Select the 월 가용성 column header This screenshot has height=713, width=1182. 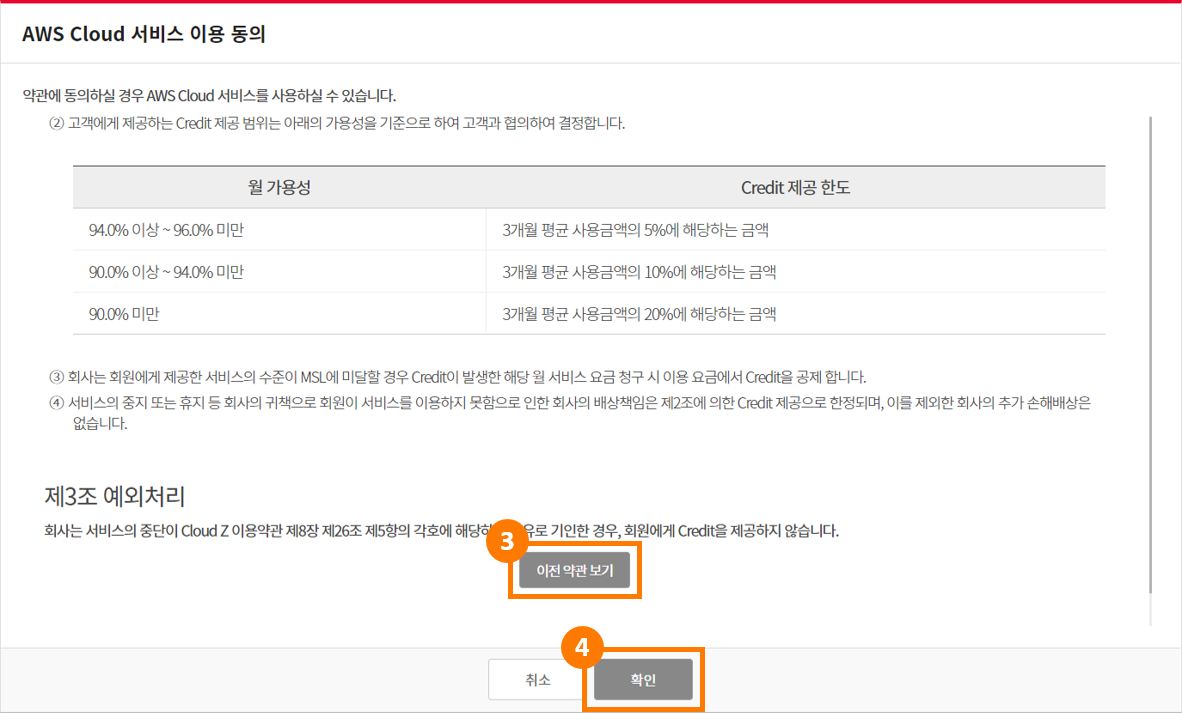280,188
